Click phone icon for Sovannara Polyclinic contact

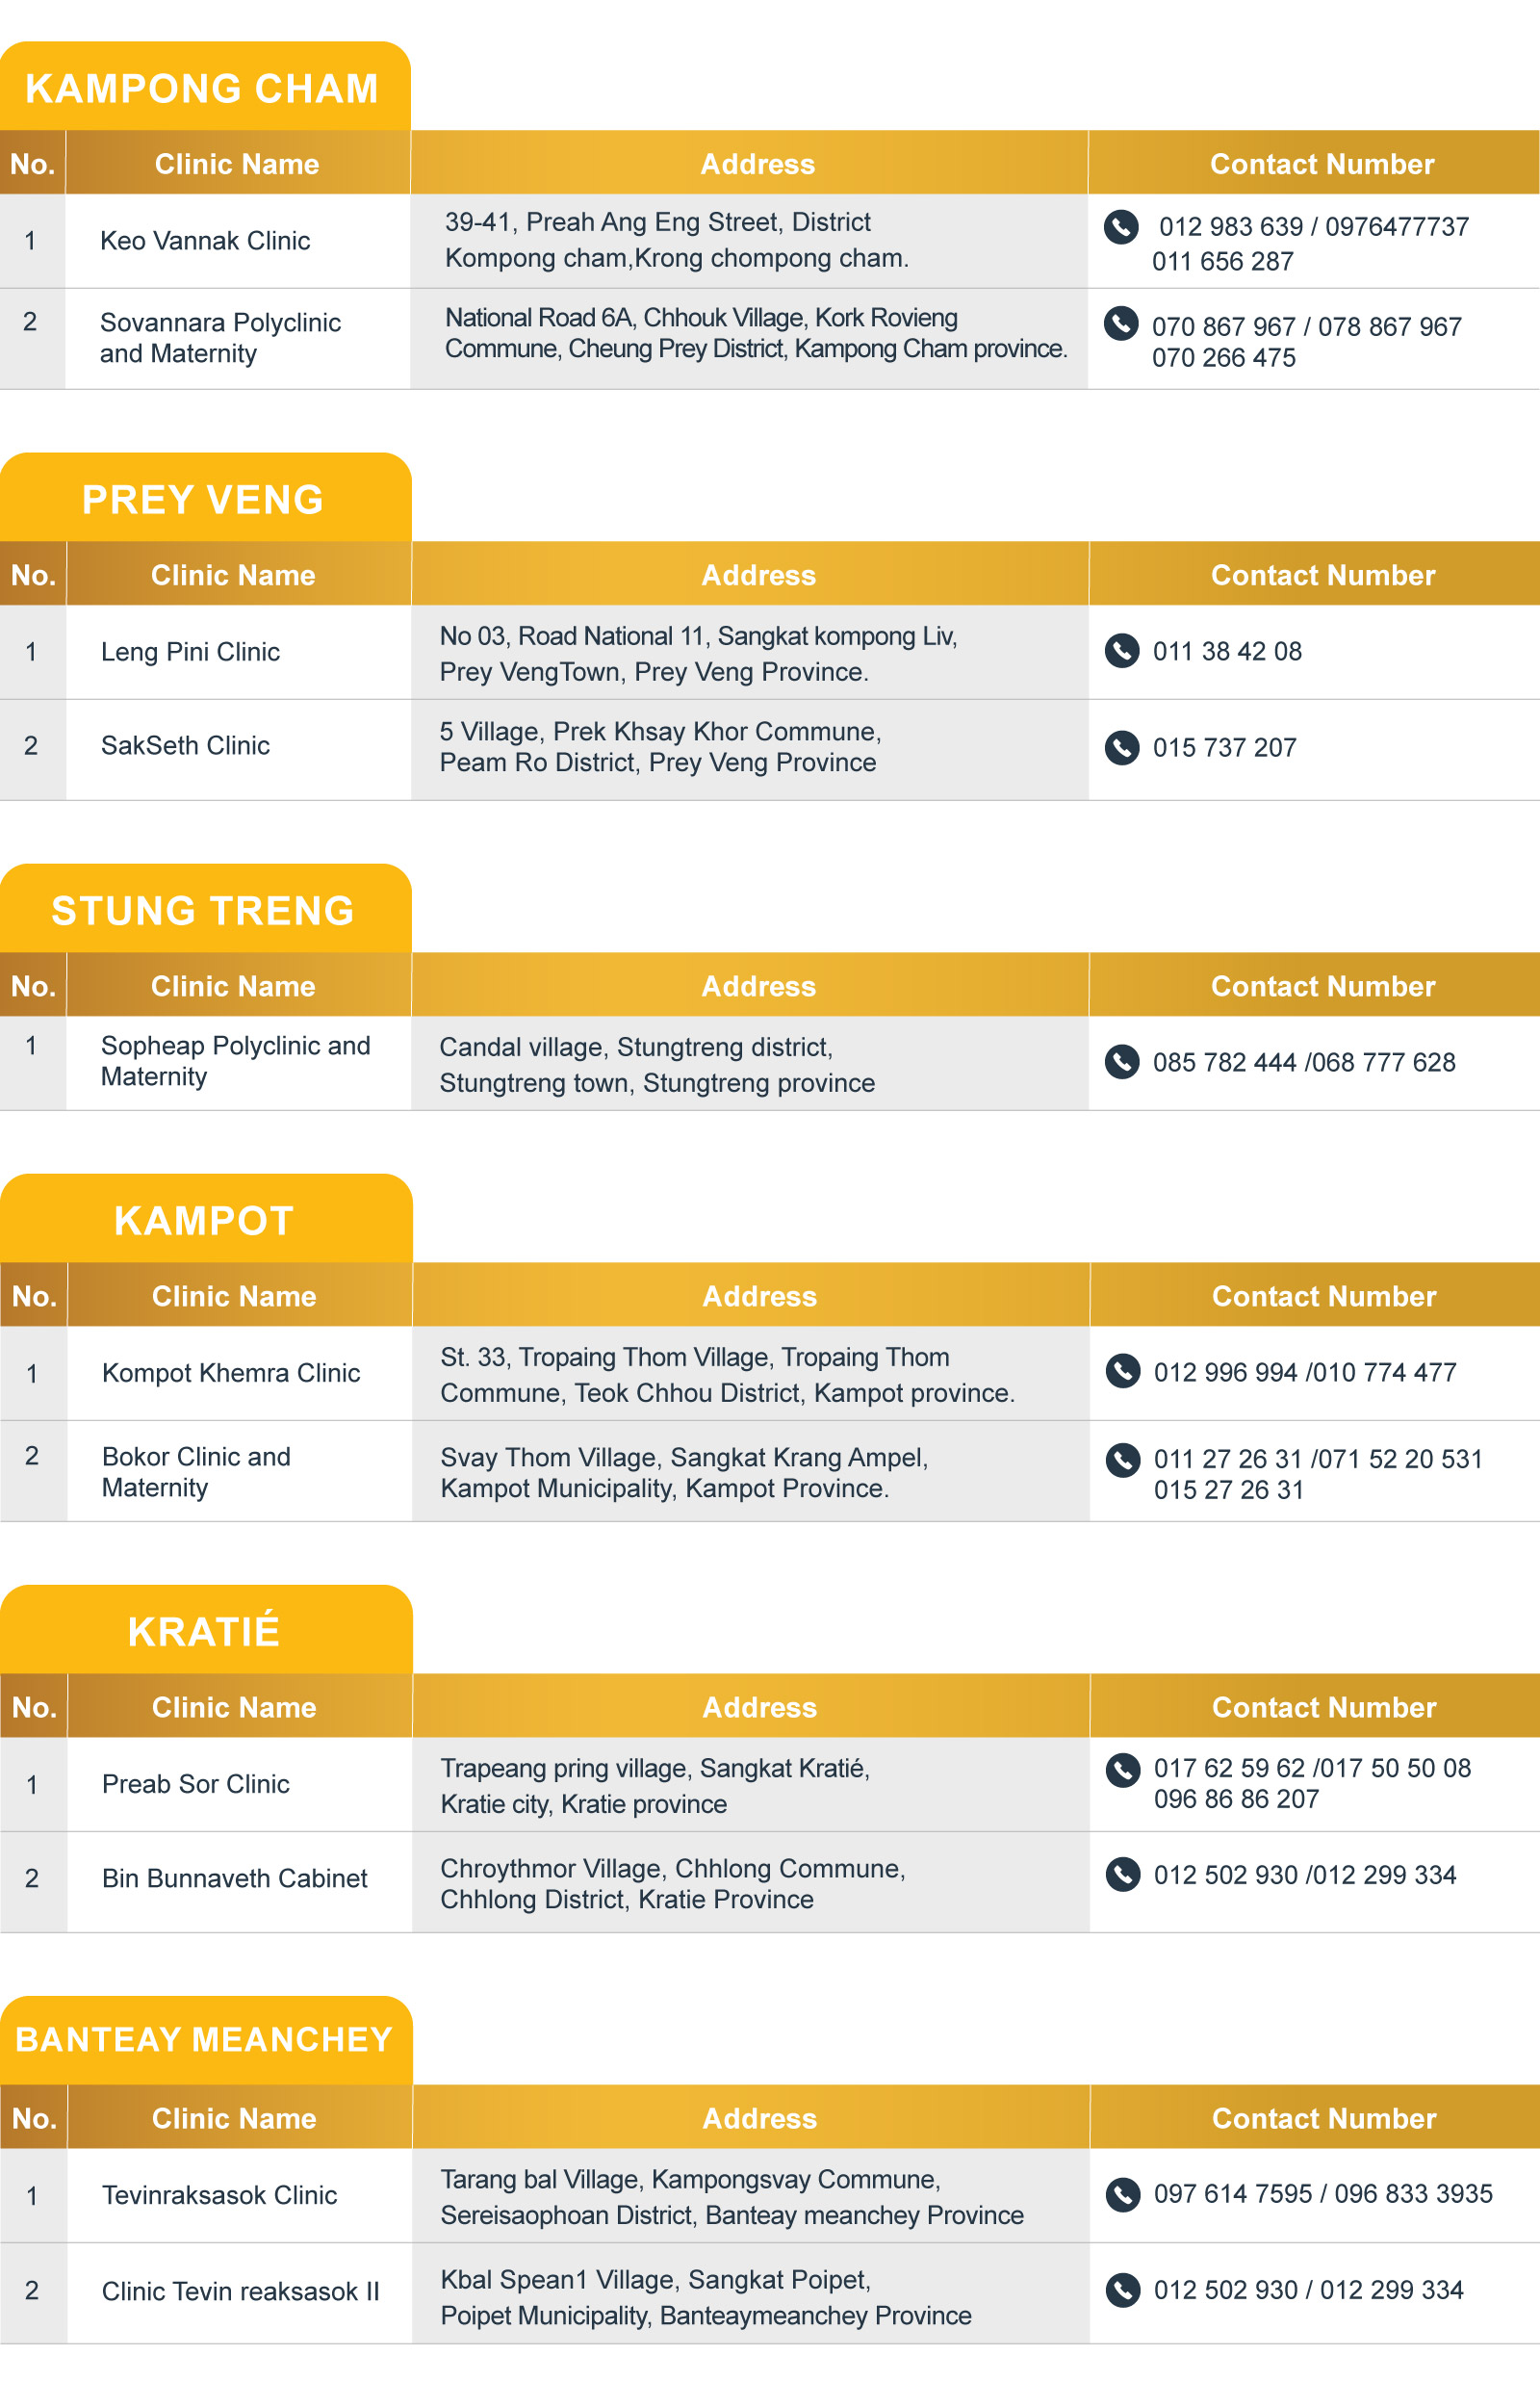[1121, 323]
